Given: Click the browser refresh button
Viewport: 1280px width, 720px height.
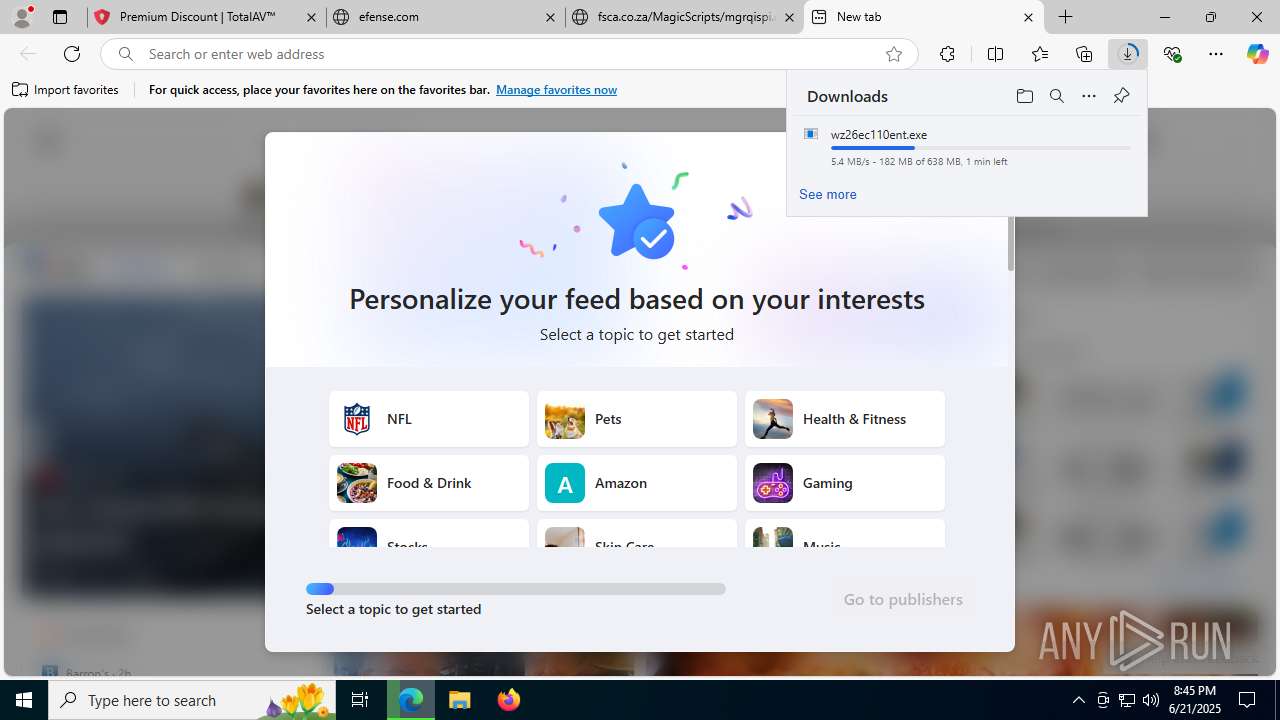Looking at the screenshot, I should pos(72,54).
